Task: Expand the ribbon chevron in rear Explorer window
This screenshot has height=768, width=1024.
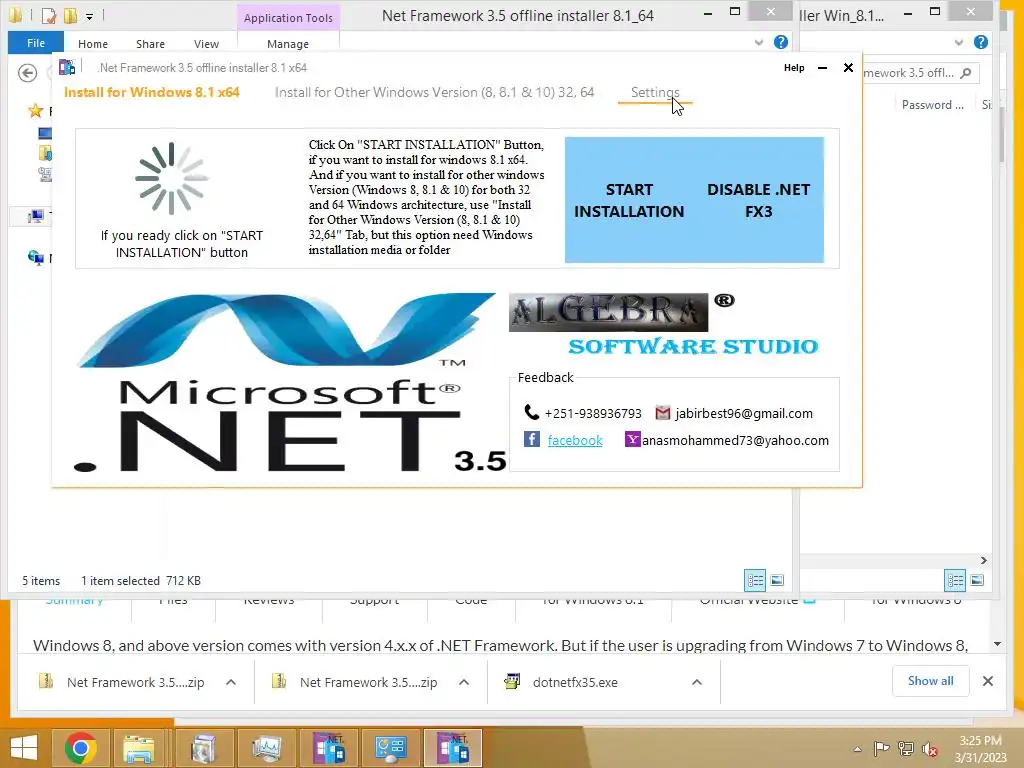Action: click(x=958, y=42)
